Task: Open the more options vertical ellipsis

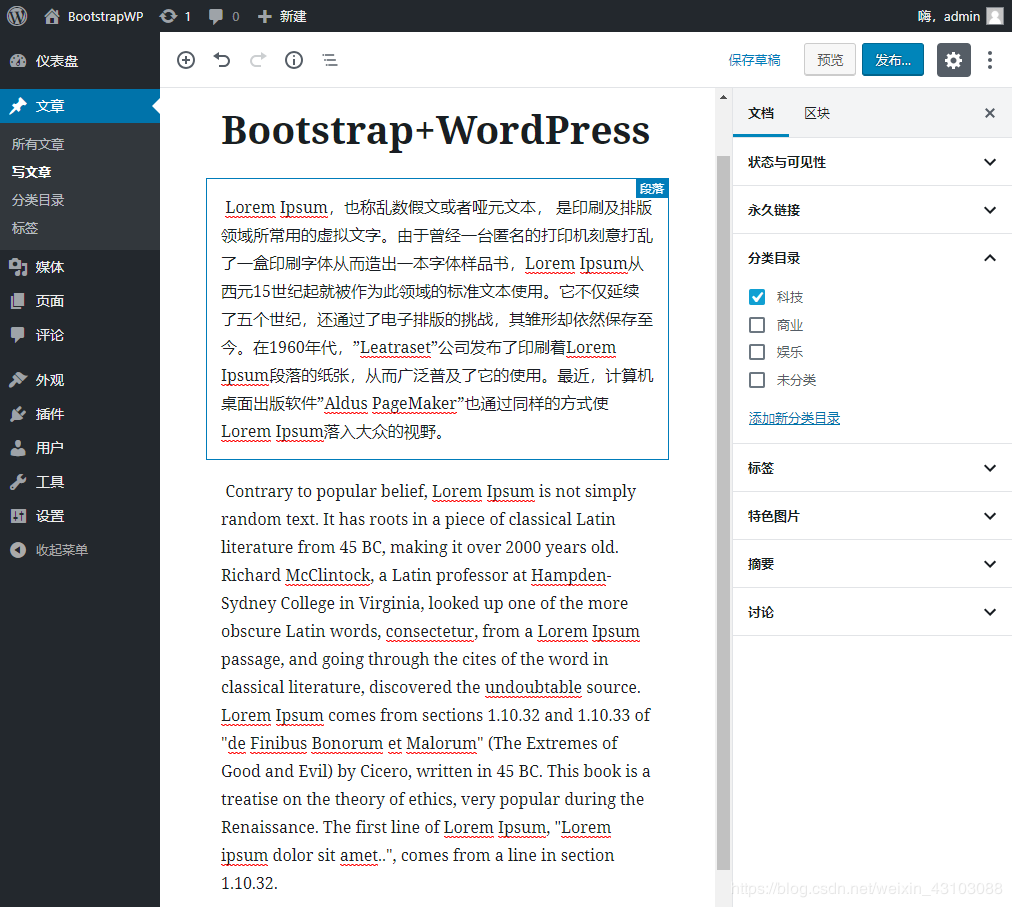Action: (989, 60)
